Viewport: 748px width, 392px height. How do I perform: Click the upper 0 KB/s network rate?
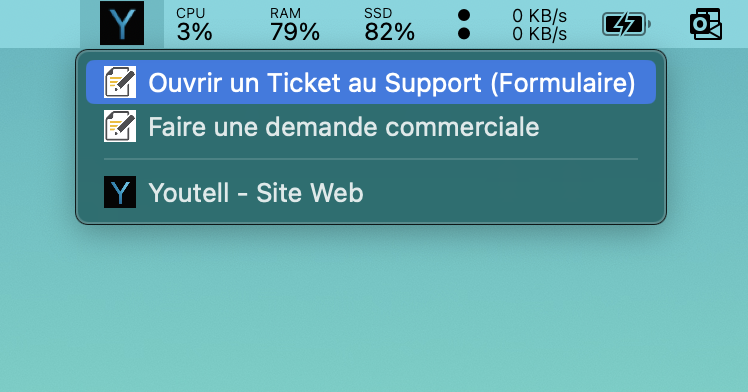coord(540,16)
